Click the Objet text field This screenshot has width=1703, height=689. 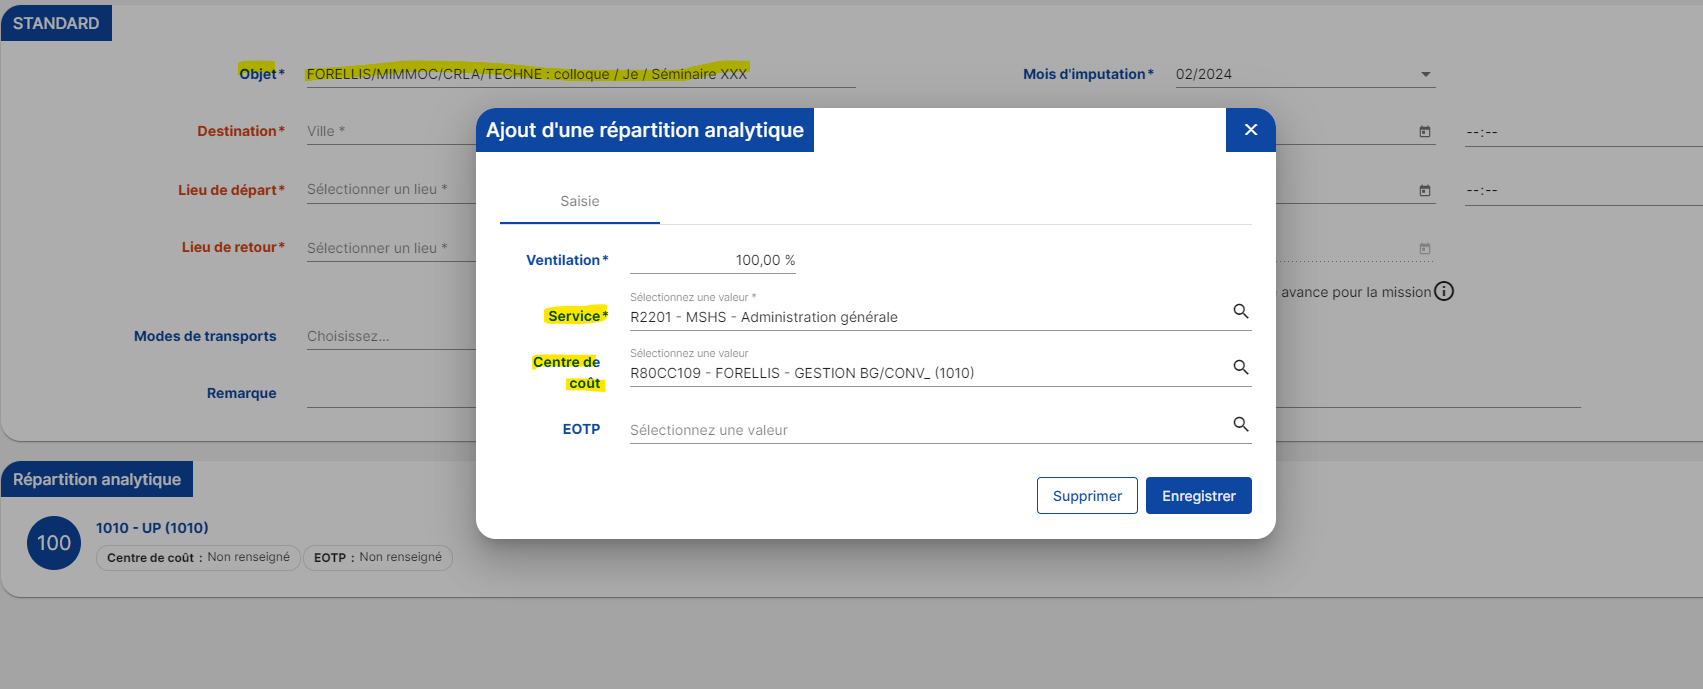pyautogui.click(x=580, y=74)
